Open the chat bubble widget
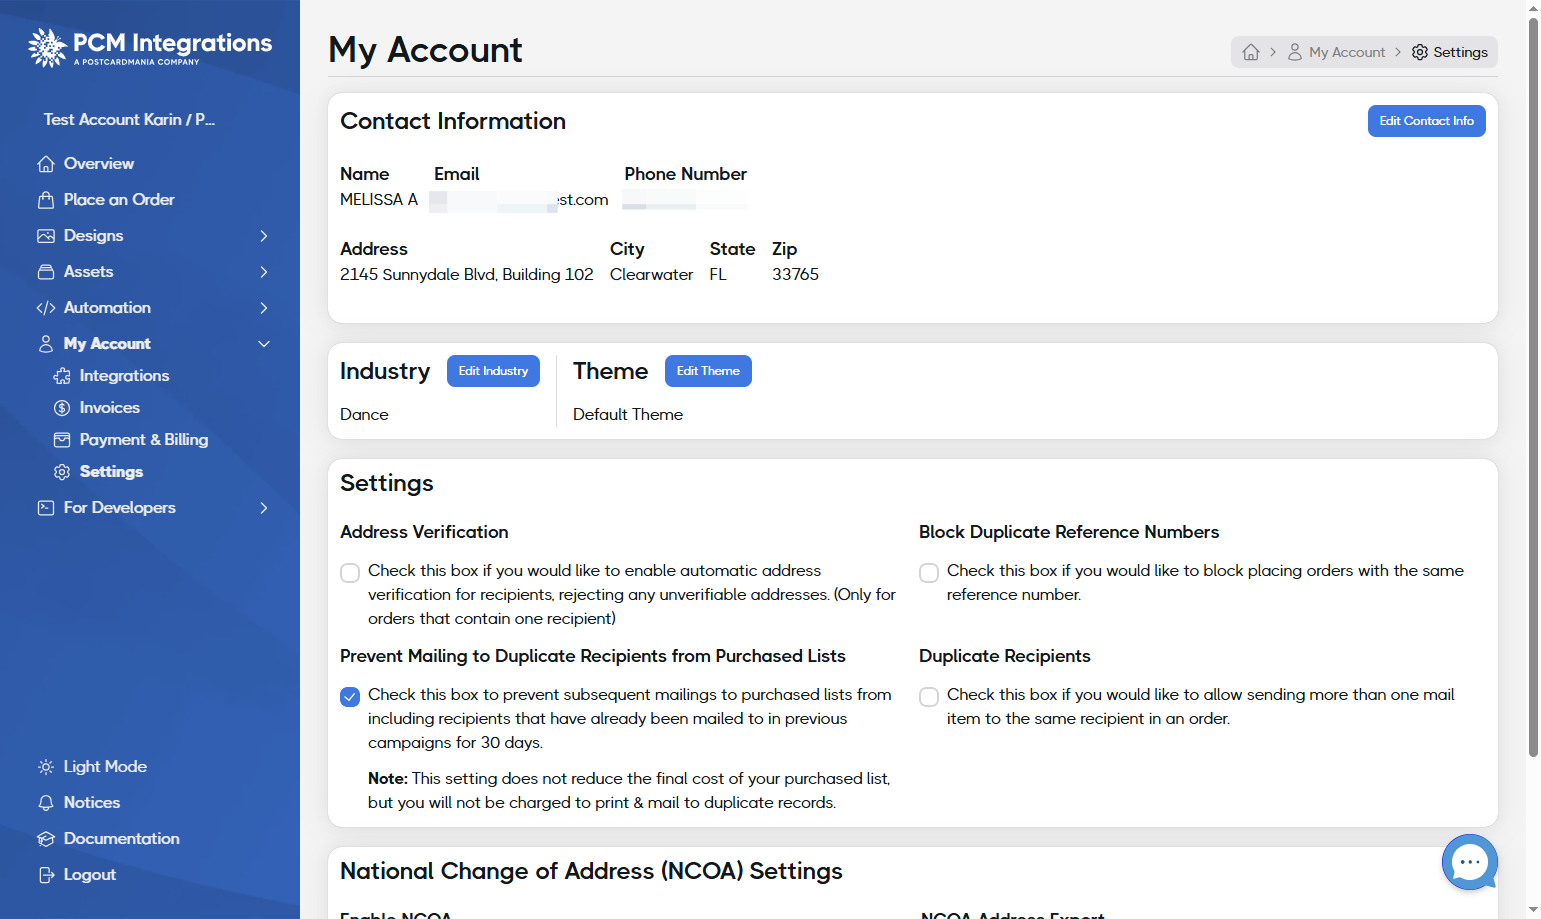1541x919 pixels. click(1470, 862)
